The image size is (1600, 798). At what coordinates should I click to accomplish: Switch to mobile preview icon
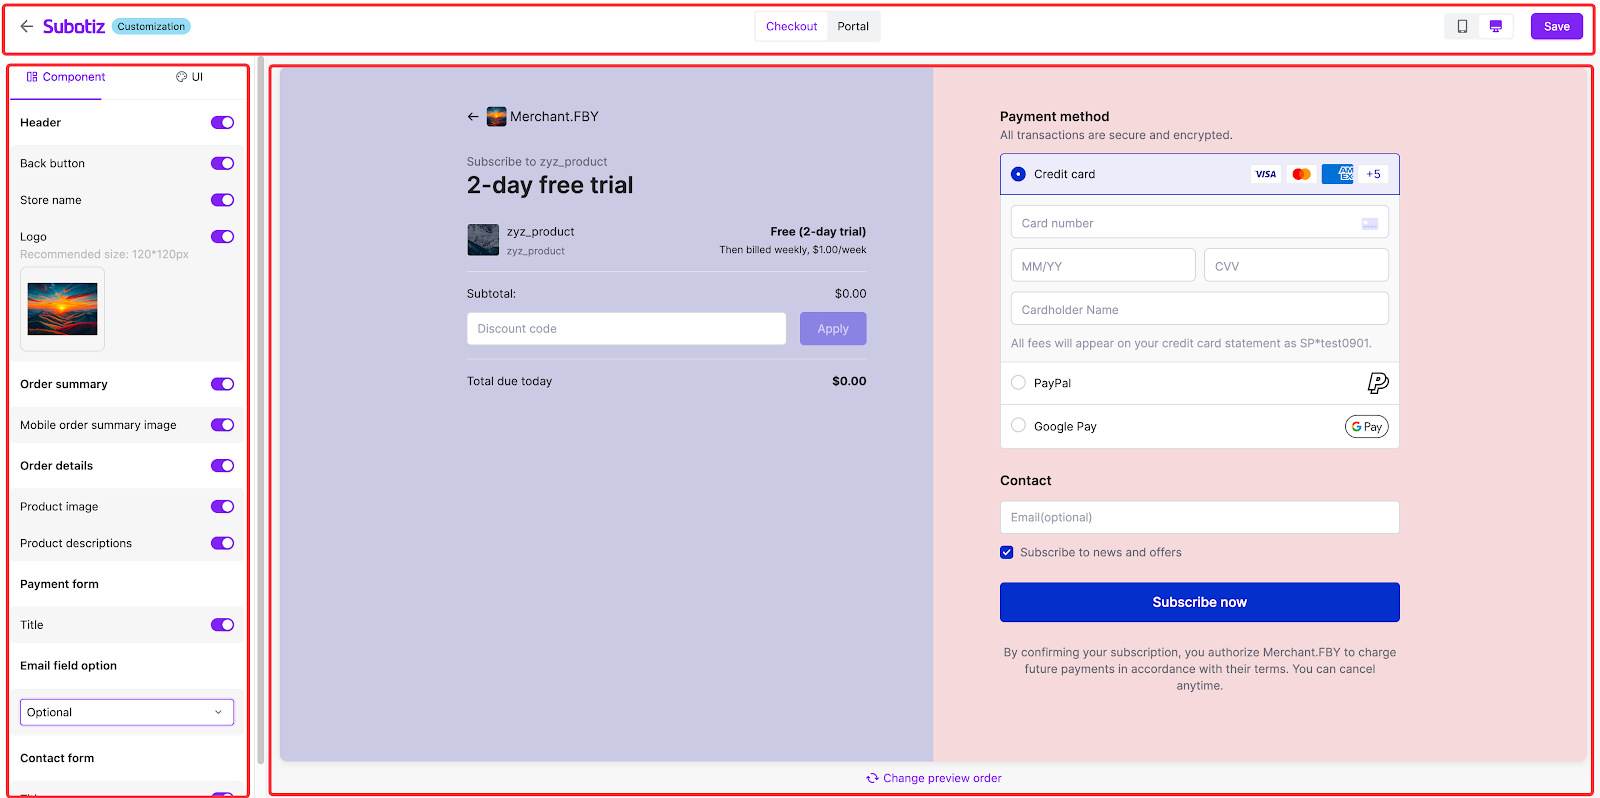1462,26
